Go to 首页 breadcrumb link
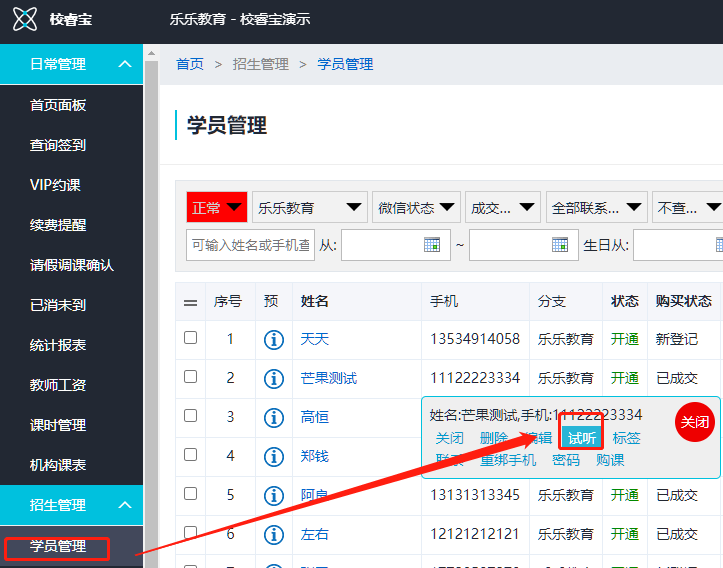Viewport: 723px width, 568px height. 190,64
